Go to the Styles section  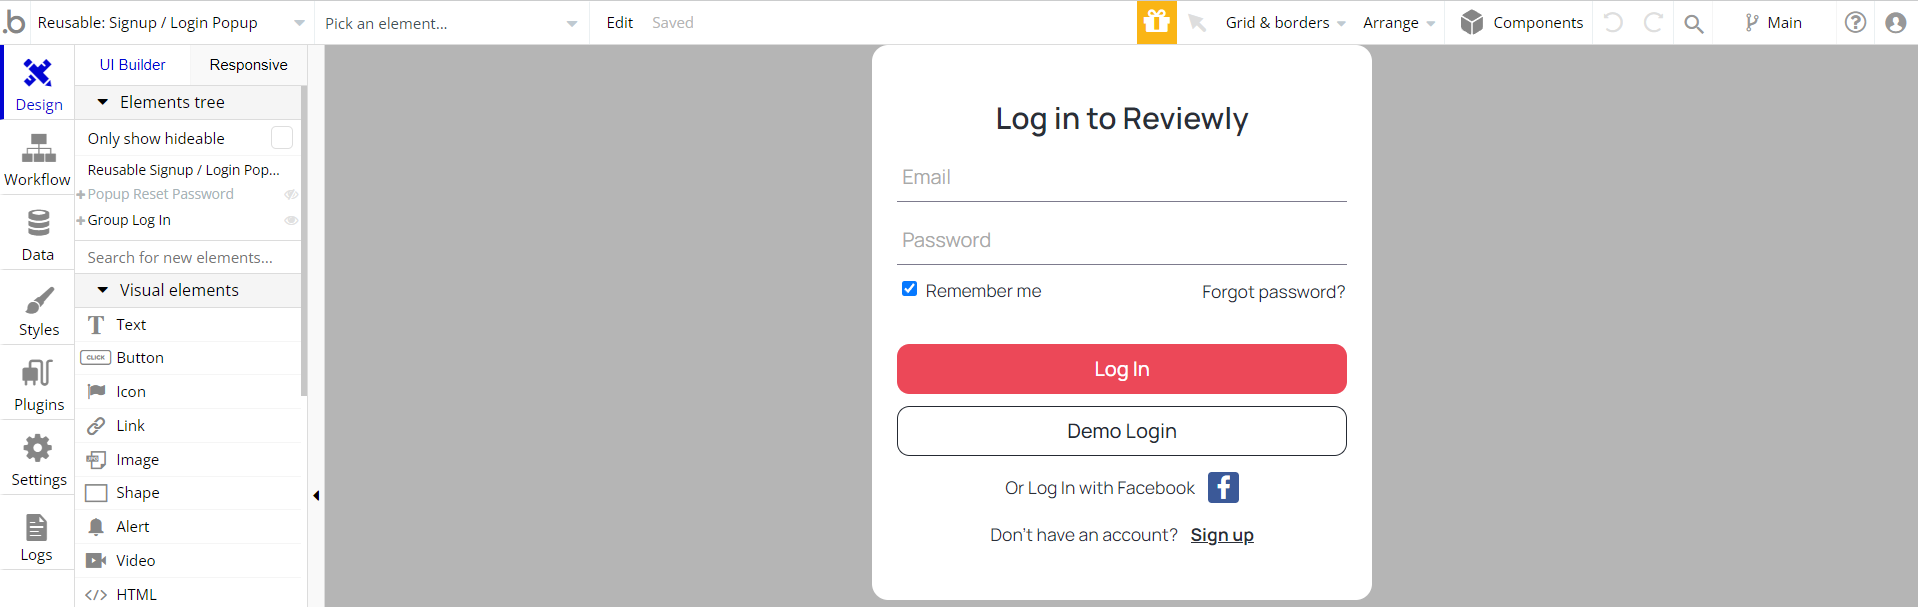[x=38, y=310]
